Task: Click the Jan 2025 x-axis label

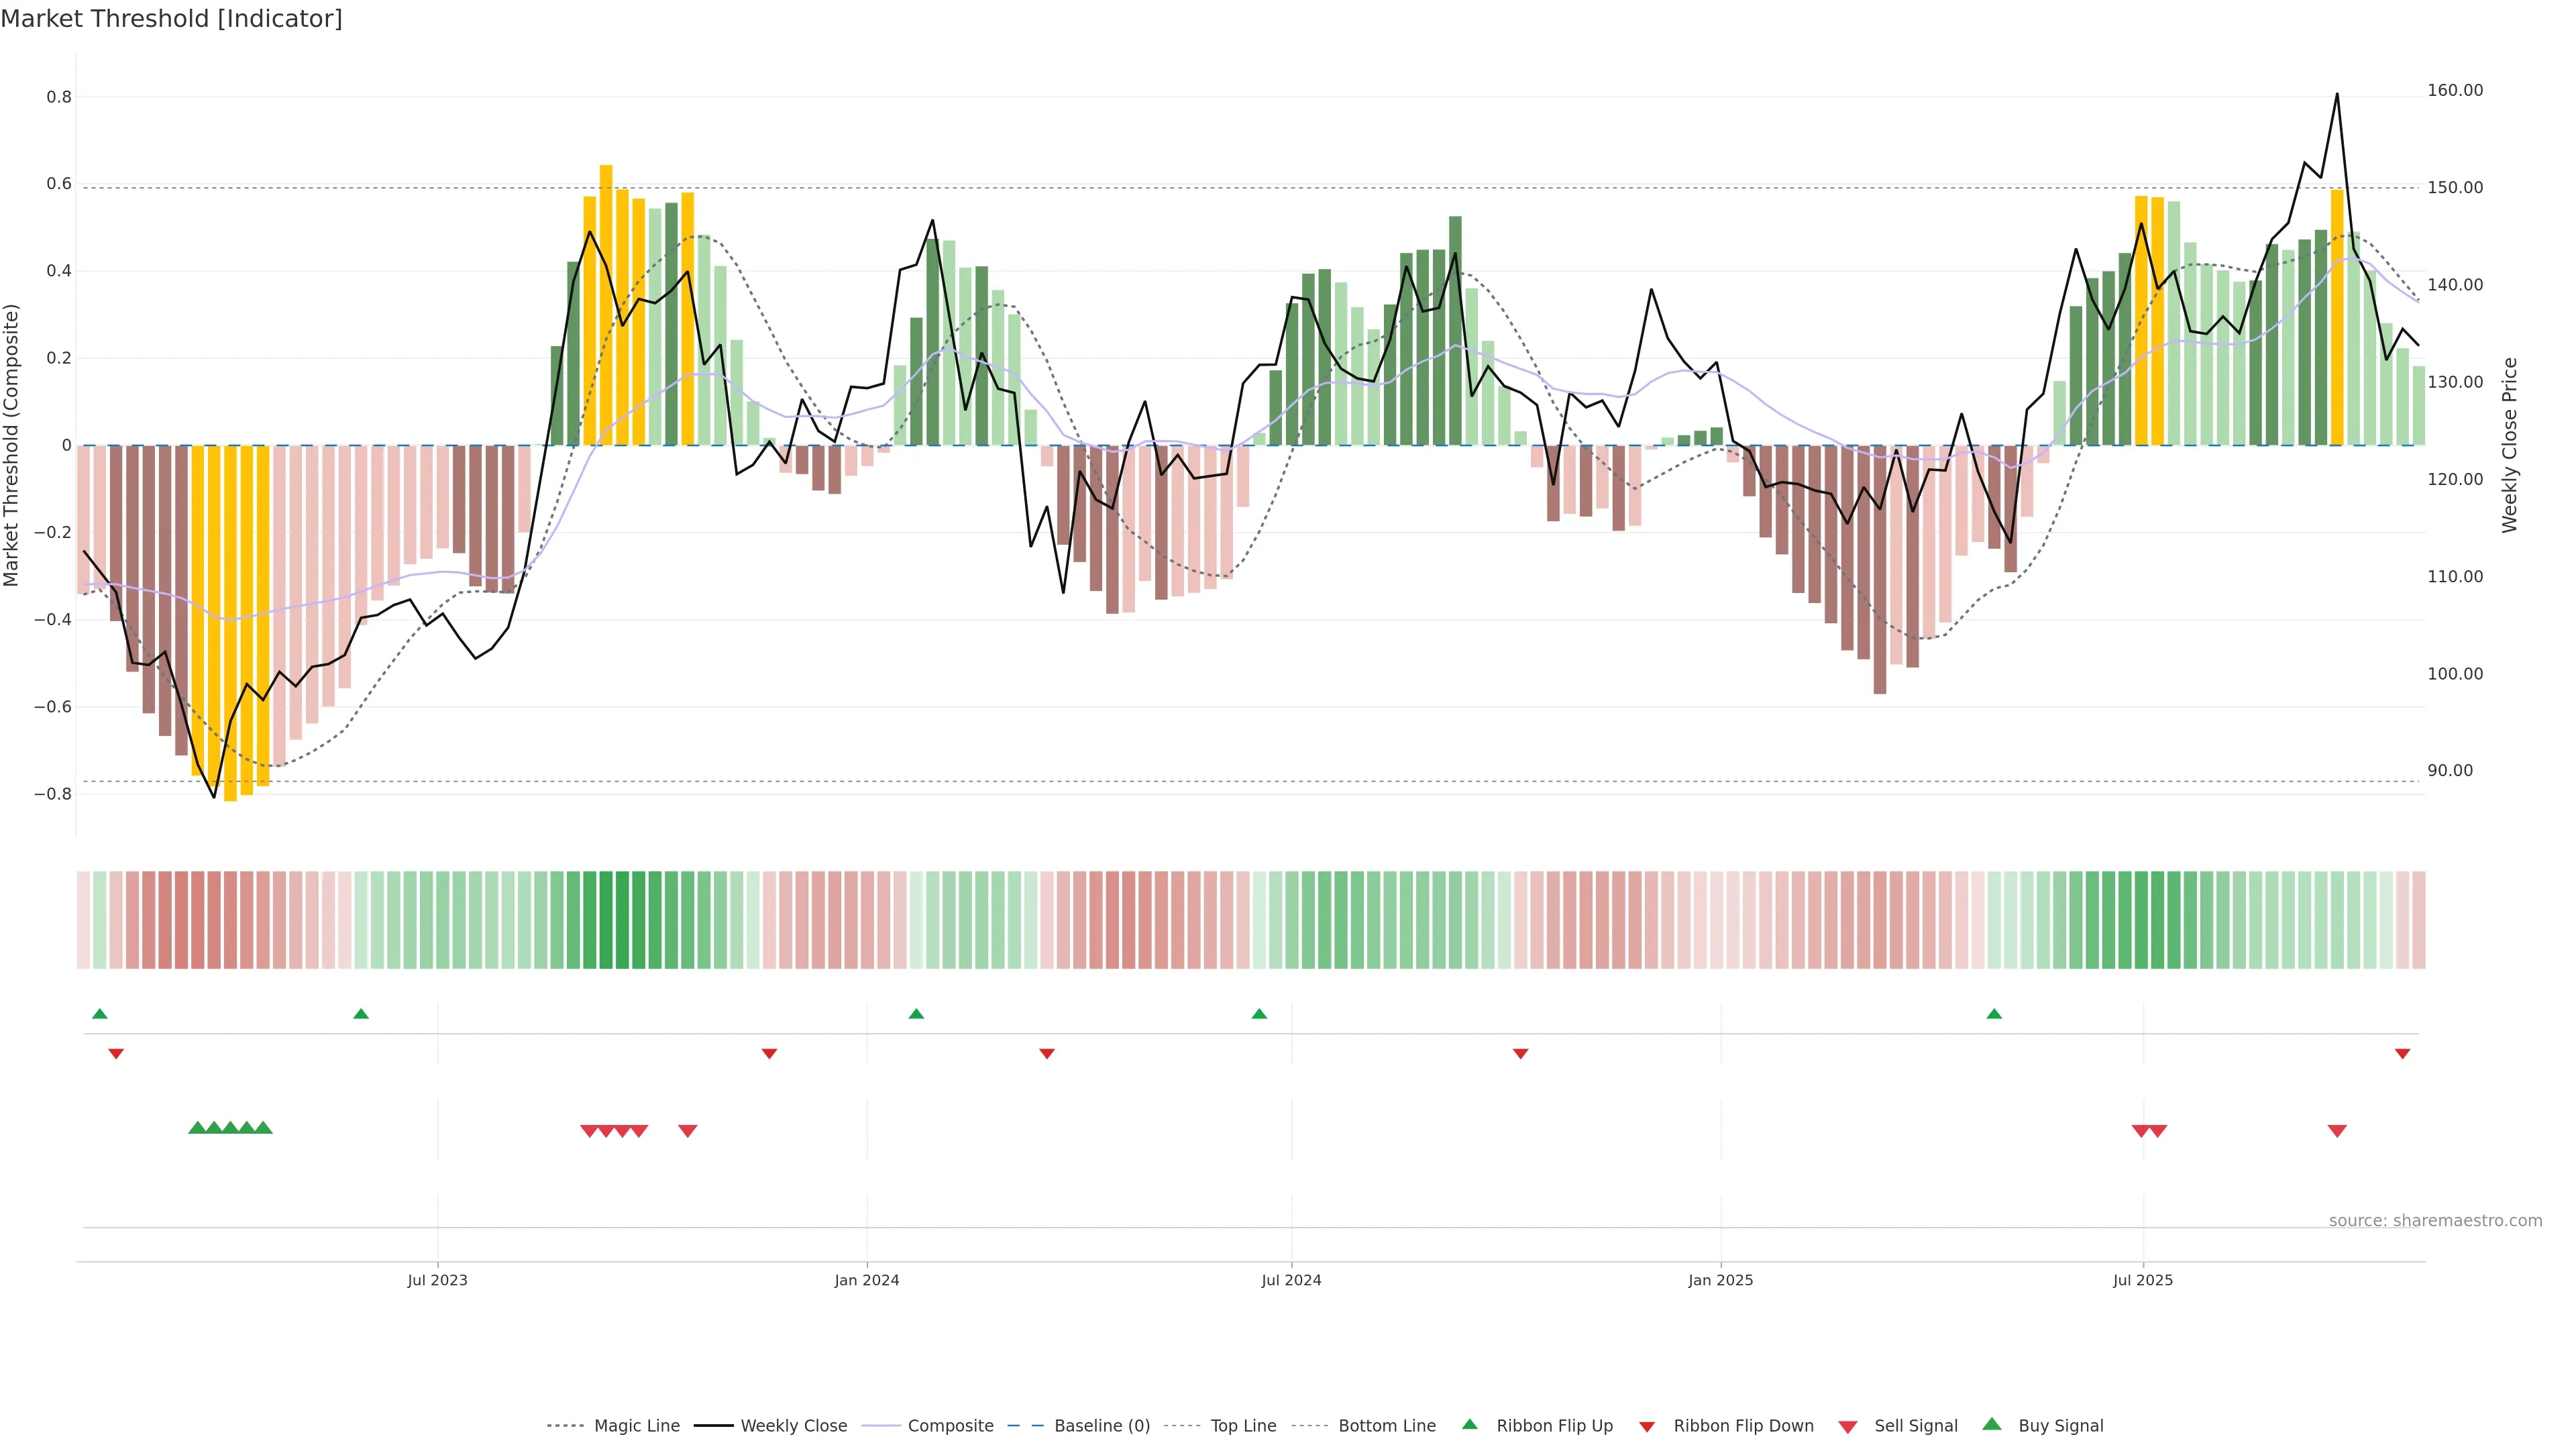Action: click(1720, 1280)
